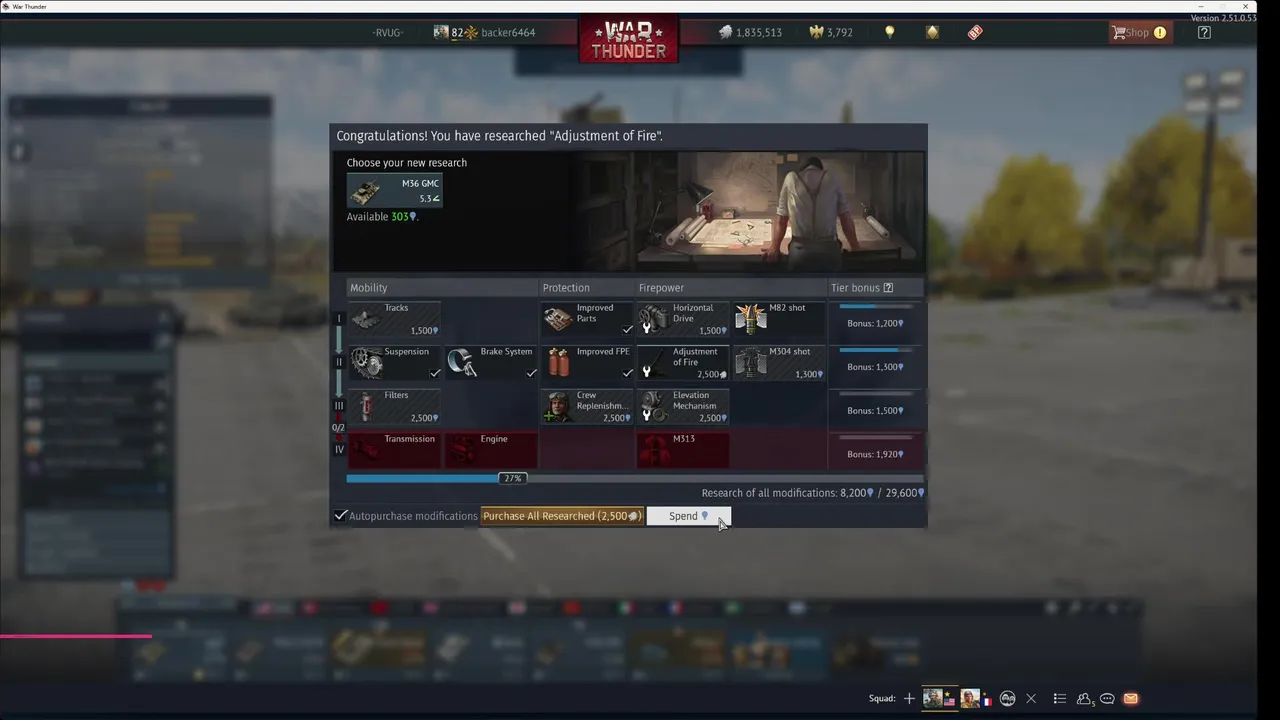Open the help question mark icon
Viewport: 1280px width, 720px height.
pyautogui.click(x=1204, y=32)
